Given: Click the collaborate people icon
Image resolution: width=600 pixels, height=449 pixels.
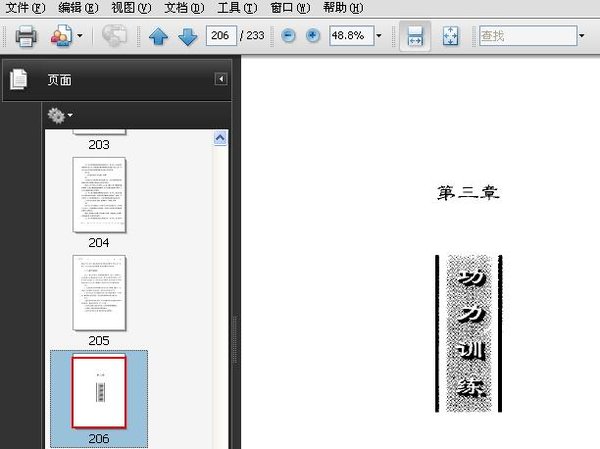Looking at the screenshot, I should point(61,36).
